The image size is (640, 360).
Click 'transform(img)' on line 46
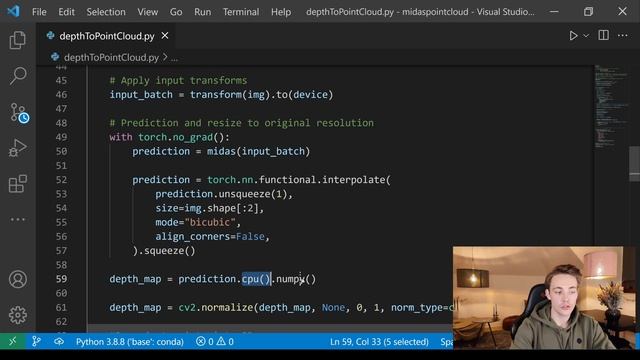tap(230, 95)
